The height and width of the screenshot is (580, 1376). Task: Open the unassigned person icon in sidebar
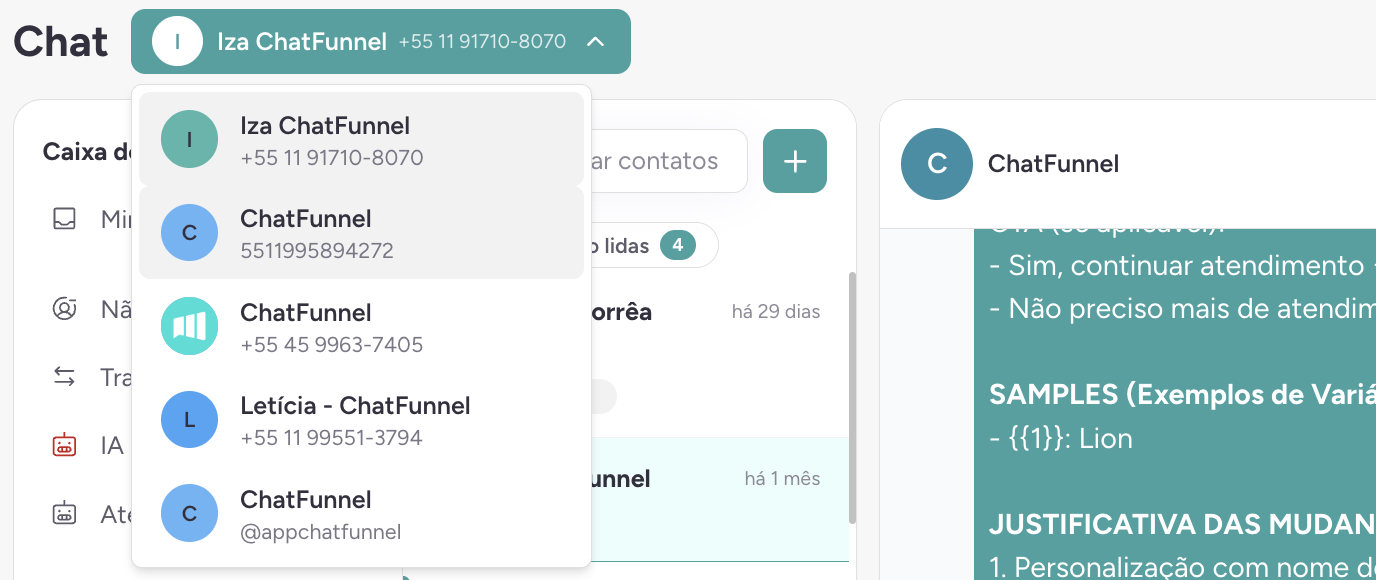coord(65,309)
